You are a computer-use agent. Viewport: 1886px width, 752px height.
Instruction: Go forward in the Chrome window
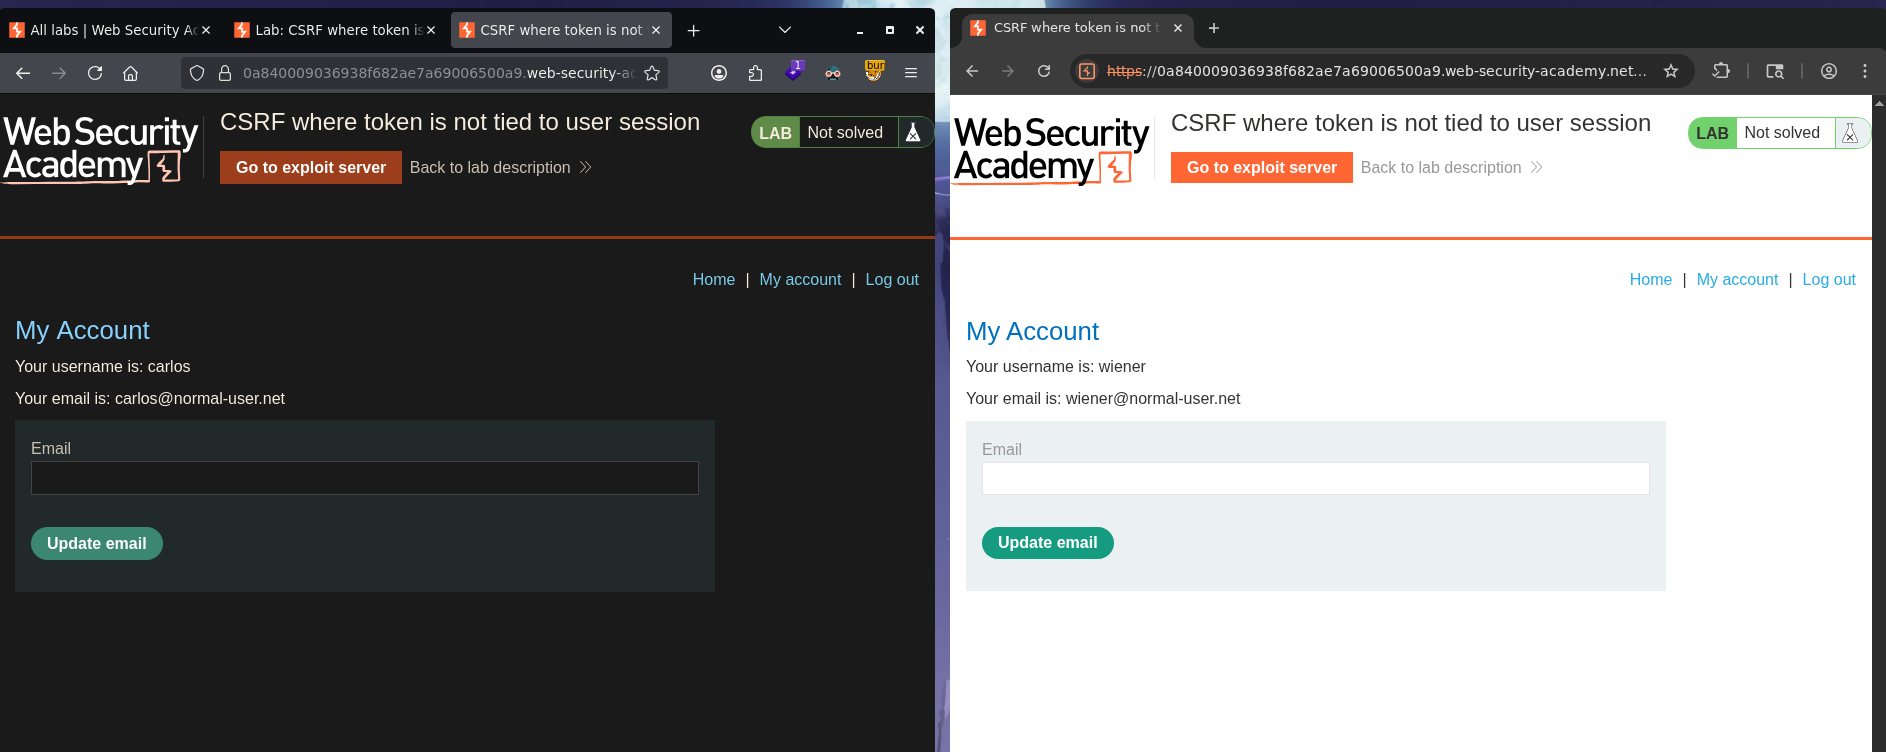1008,71
